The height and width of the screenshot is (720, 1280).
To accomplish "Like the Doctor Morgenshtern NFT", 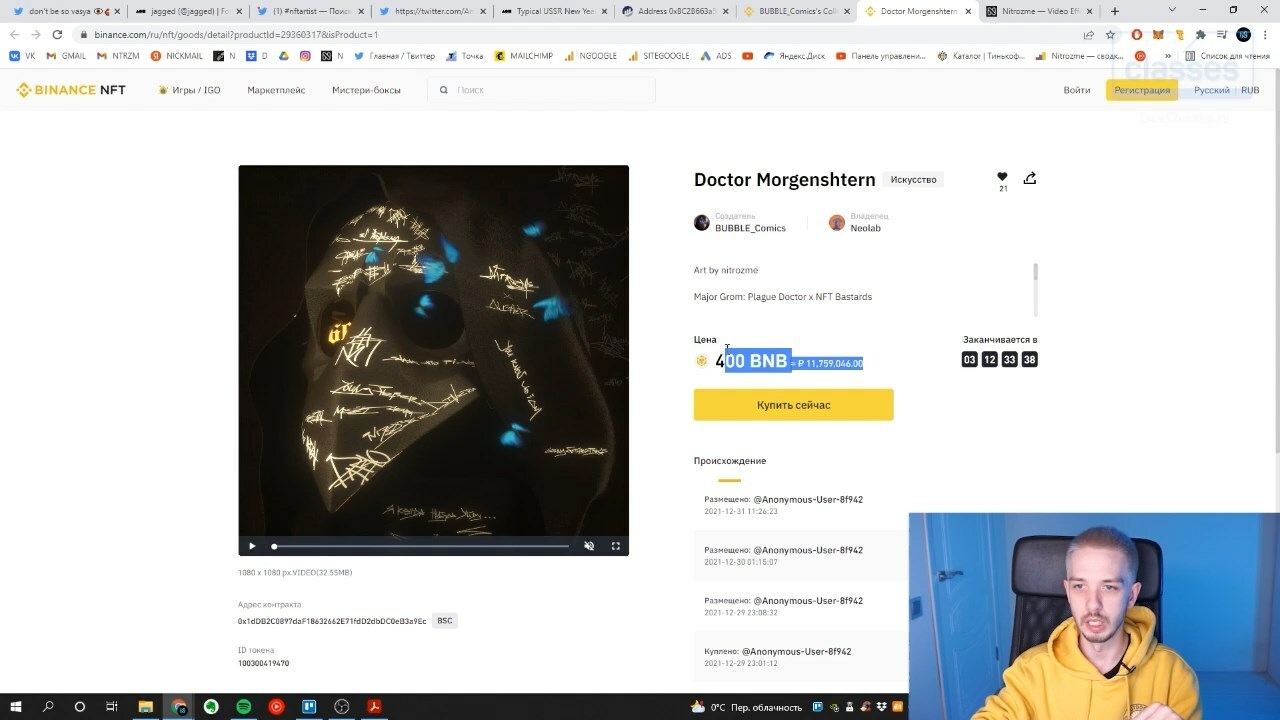I will (1002, 177).
